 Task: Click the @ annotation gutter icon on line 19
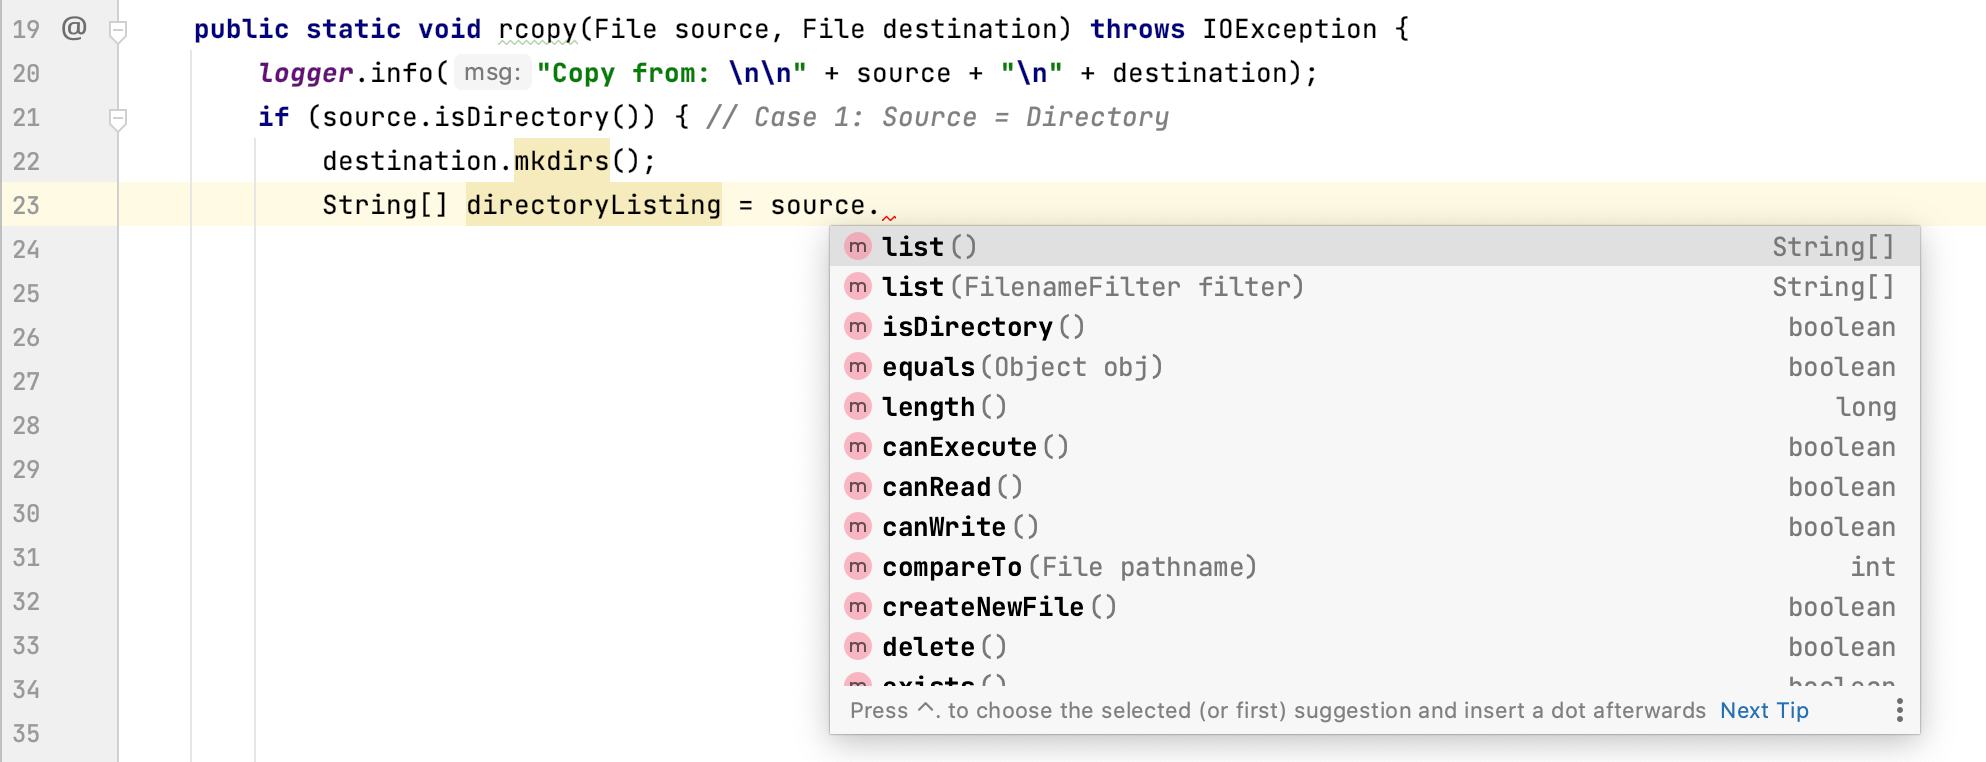pyautogui.click(x=74, y=28)
